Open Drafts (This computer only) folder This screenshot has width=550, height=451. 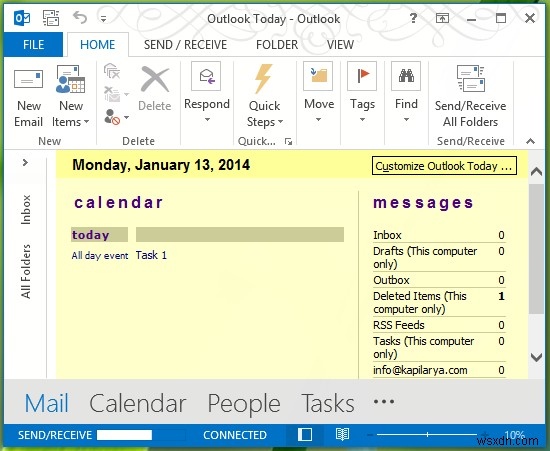439,257
